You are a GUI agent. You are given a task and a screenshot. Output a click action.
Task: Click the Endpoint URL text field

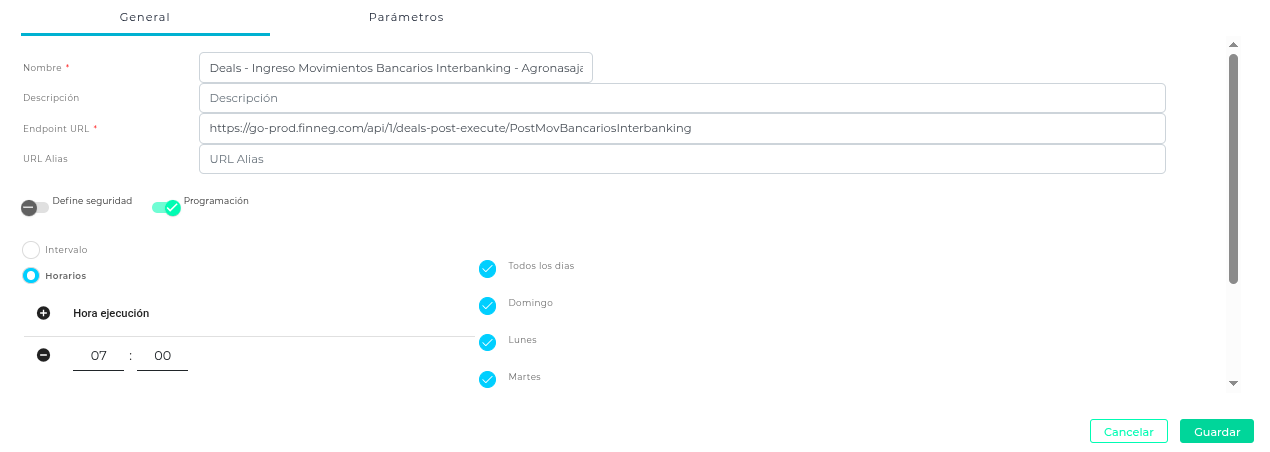tap(682, 128)
